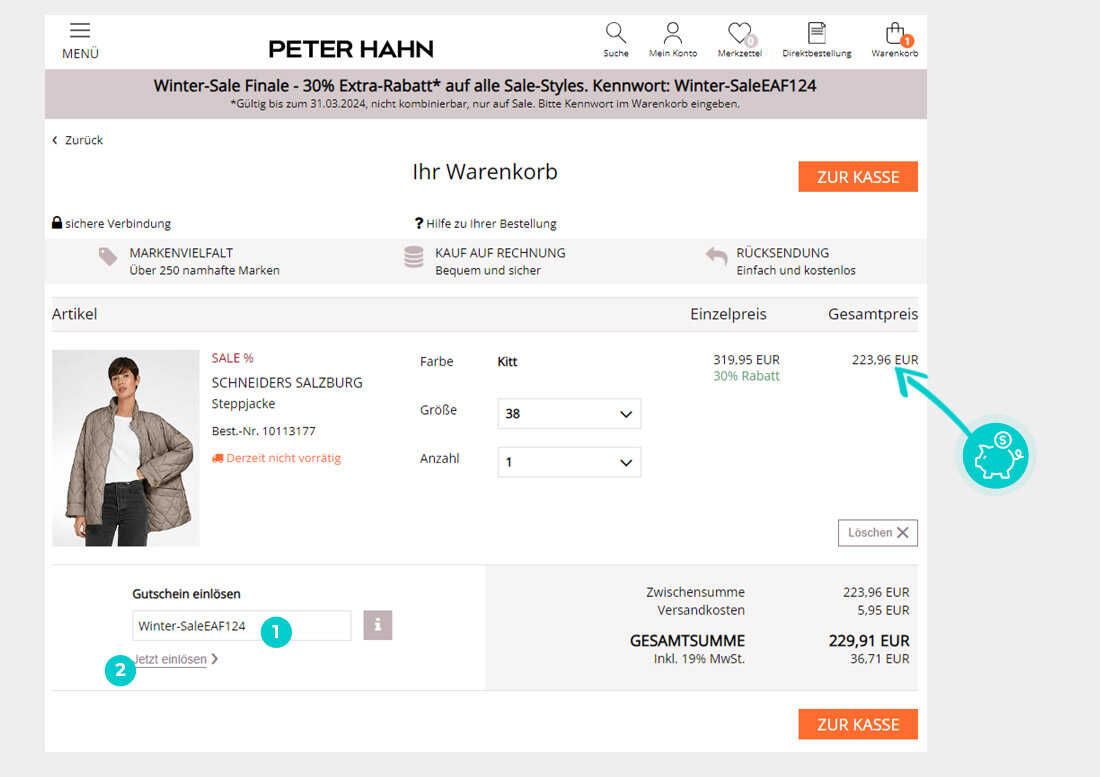Image resolution: width=1100 pixels, height=777 pixels.
Task: Click the Kitt colour value
Action: 507,362
